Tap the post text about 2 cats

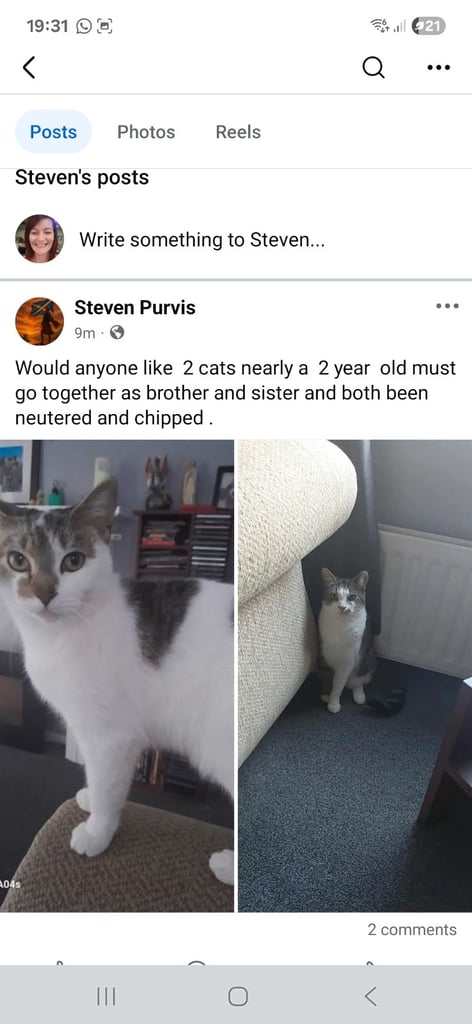pyautogui.click(x=236, y=393)
